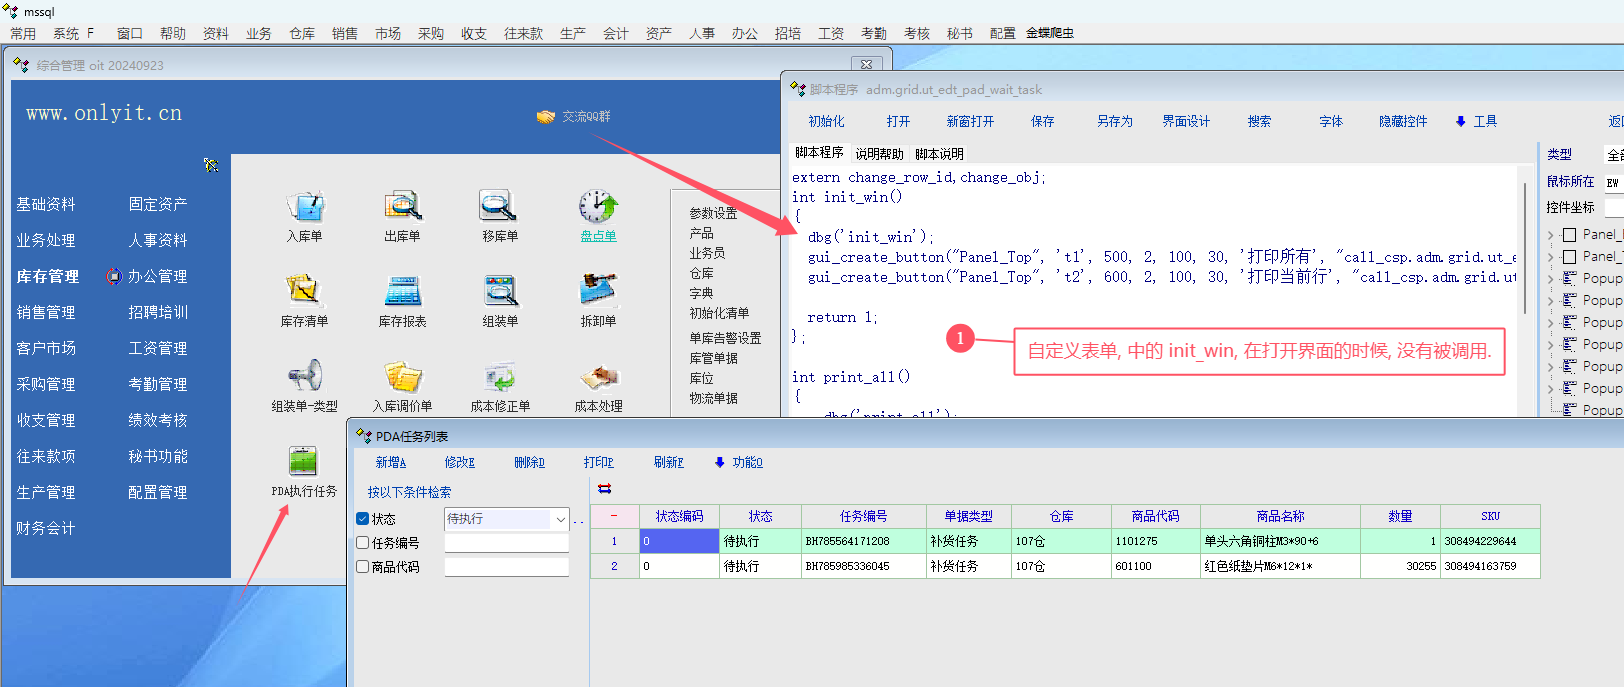The width and height of the screenshot is (1624, 687).
Task: Check the 商品代码 filter checkbox
Action: tap(363, 567)
